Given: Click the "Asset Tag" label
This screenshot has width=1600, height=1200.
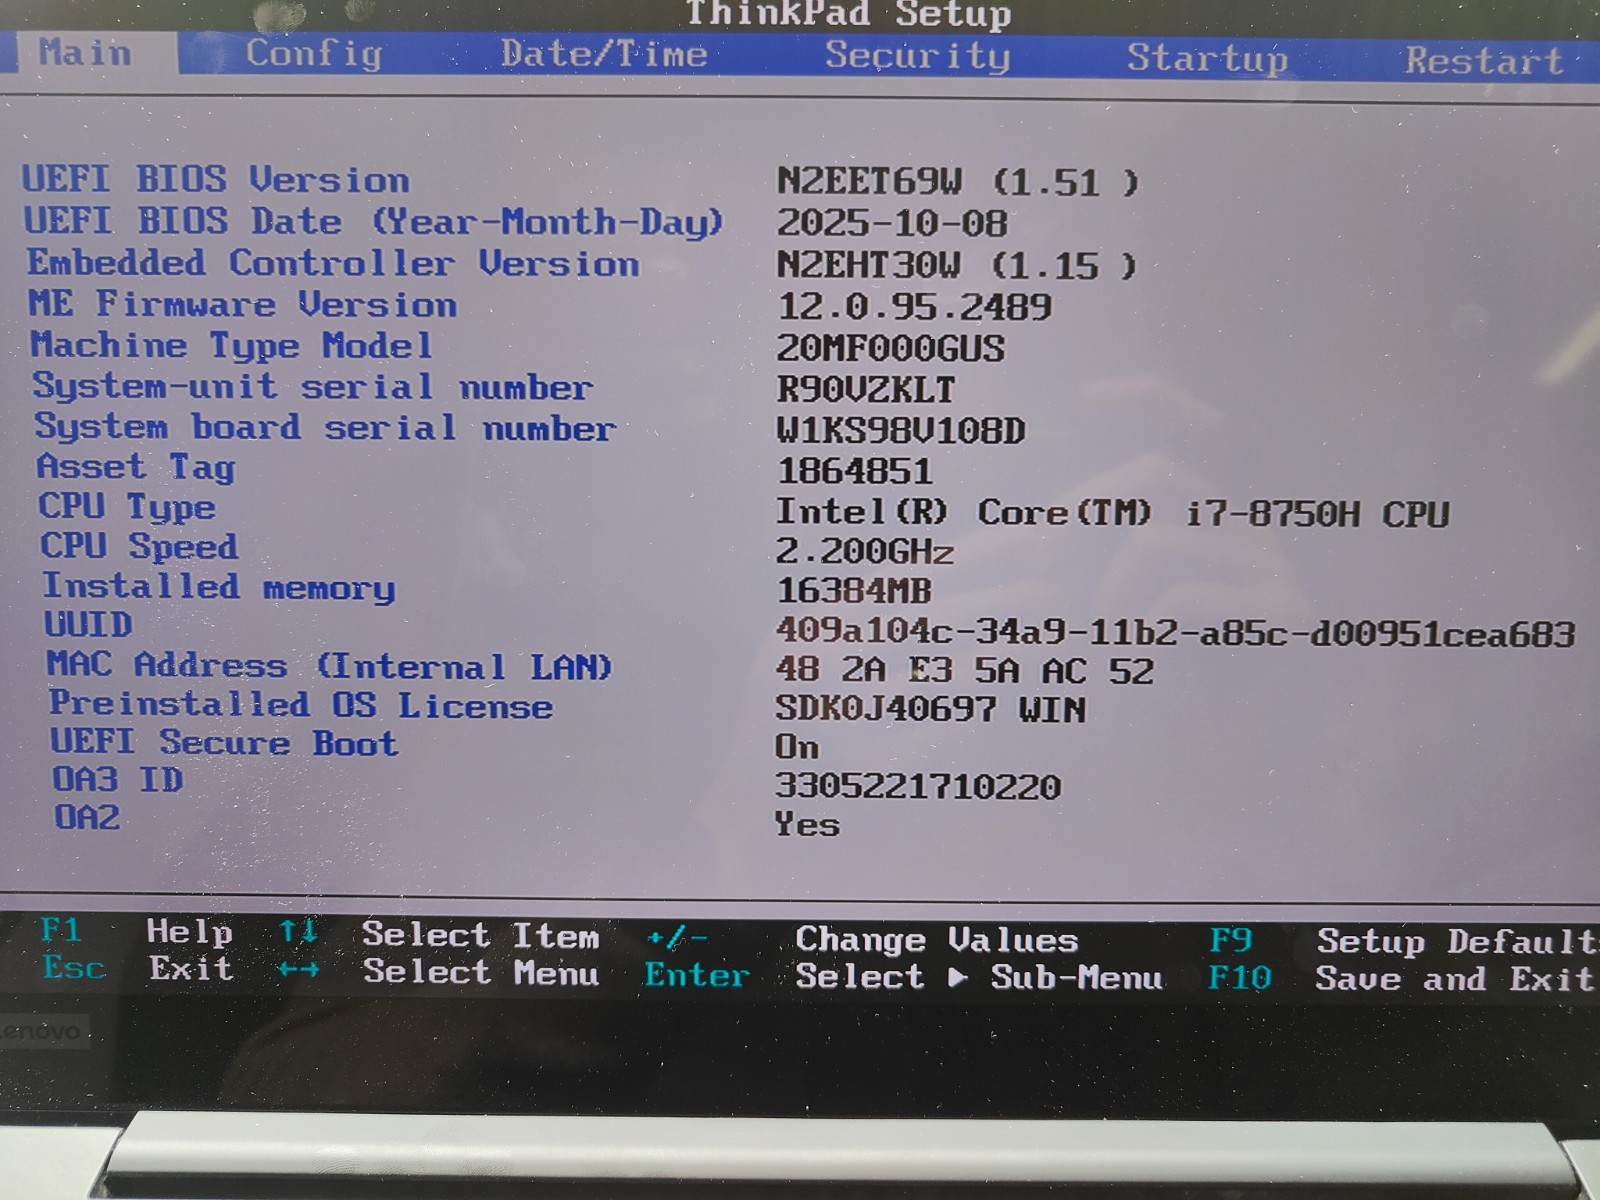Looking at the screenshot, I should point(136,467).
